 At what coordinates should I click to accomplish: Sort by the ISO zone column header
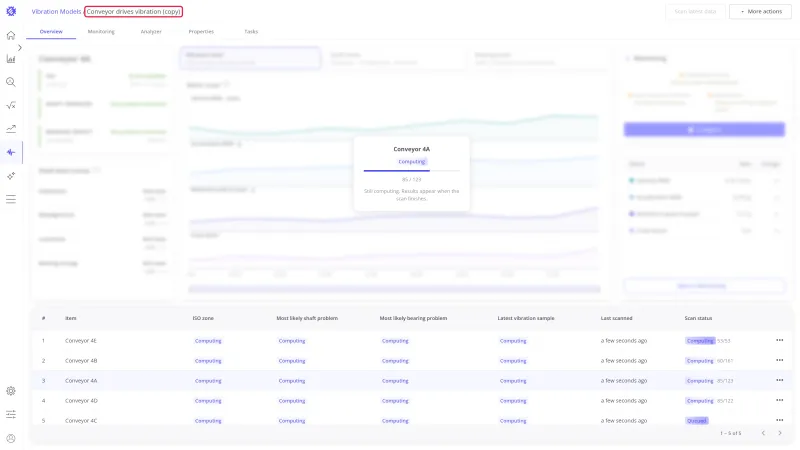[x=203, y=318]
